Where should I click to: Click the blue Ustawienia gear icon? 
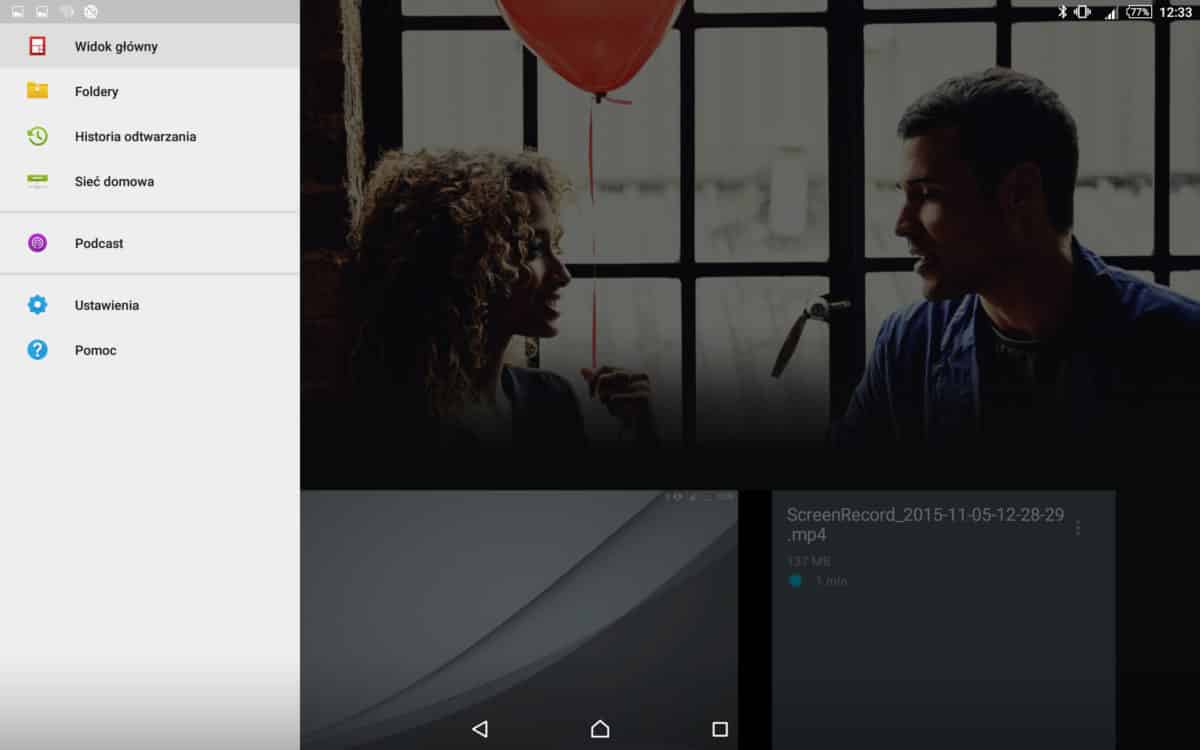tap(37, 305)
